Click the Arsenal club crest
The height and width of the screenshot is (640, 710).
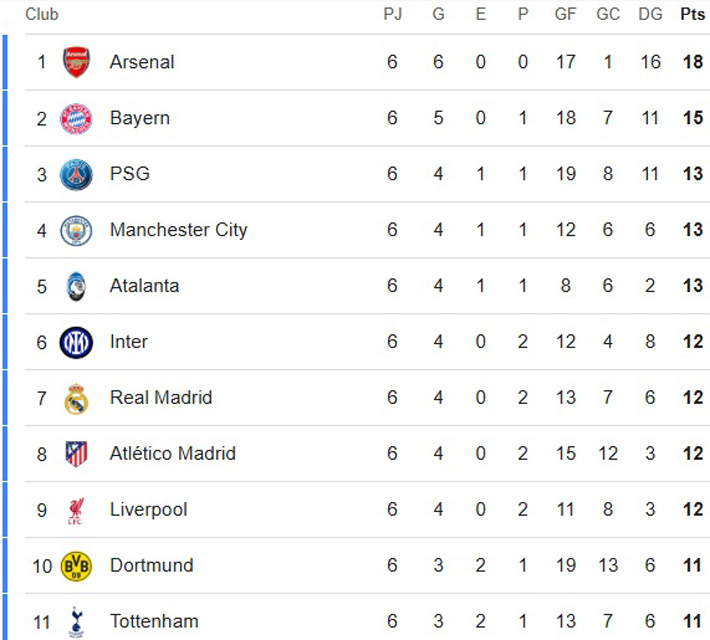pyautogui.click(x=76, y=62)
